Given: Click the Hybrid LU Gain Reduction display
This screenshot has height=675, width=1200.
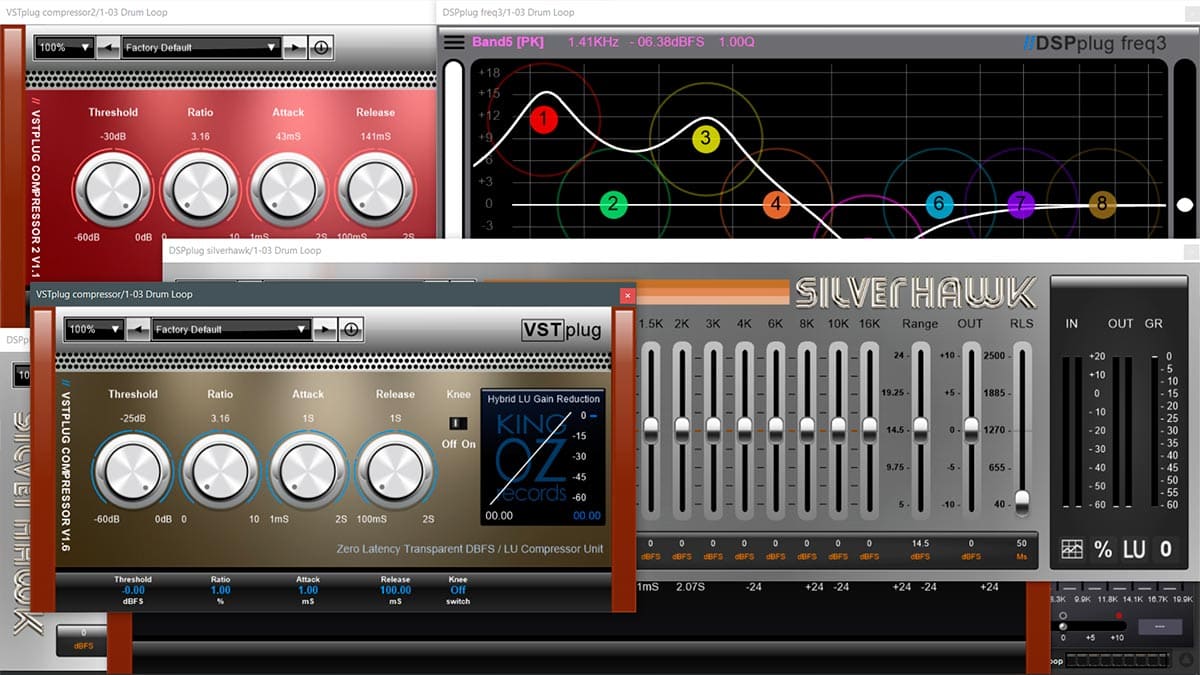Looking at the screenshot, I should (544, 458).
